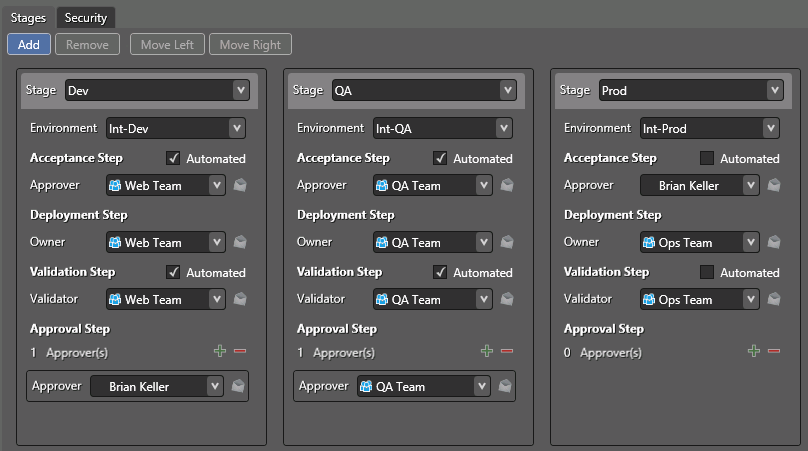Viewport: 808px width, 451px height.
Task: Remove an approver with the Dev red minus
Action: click(240, 351)
